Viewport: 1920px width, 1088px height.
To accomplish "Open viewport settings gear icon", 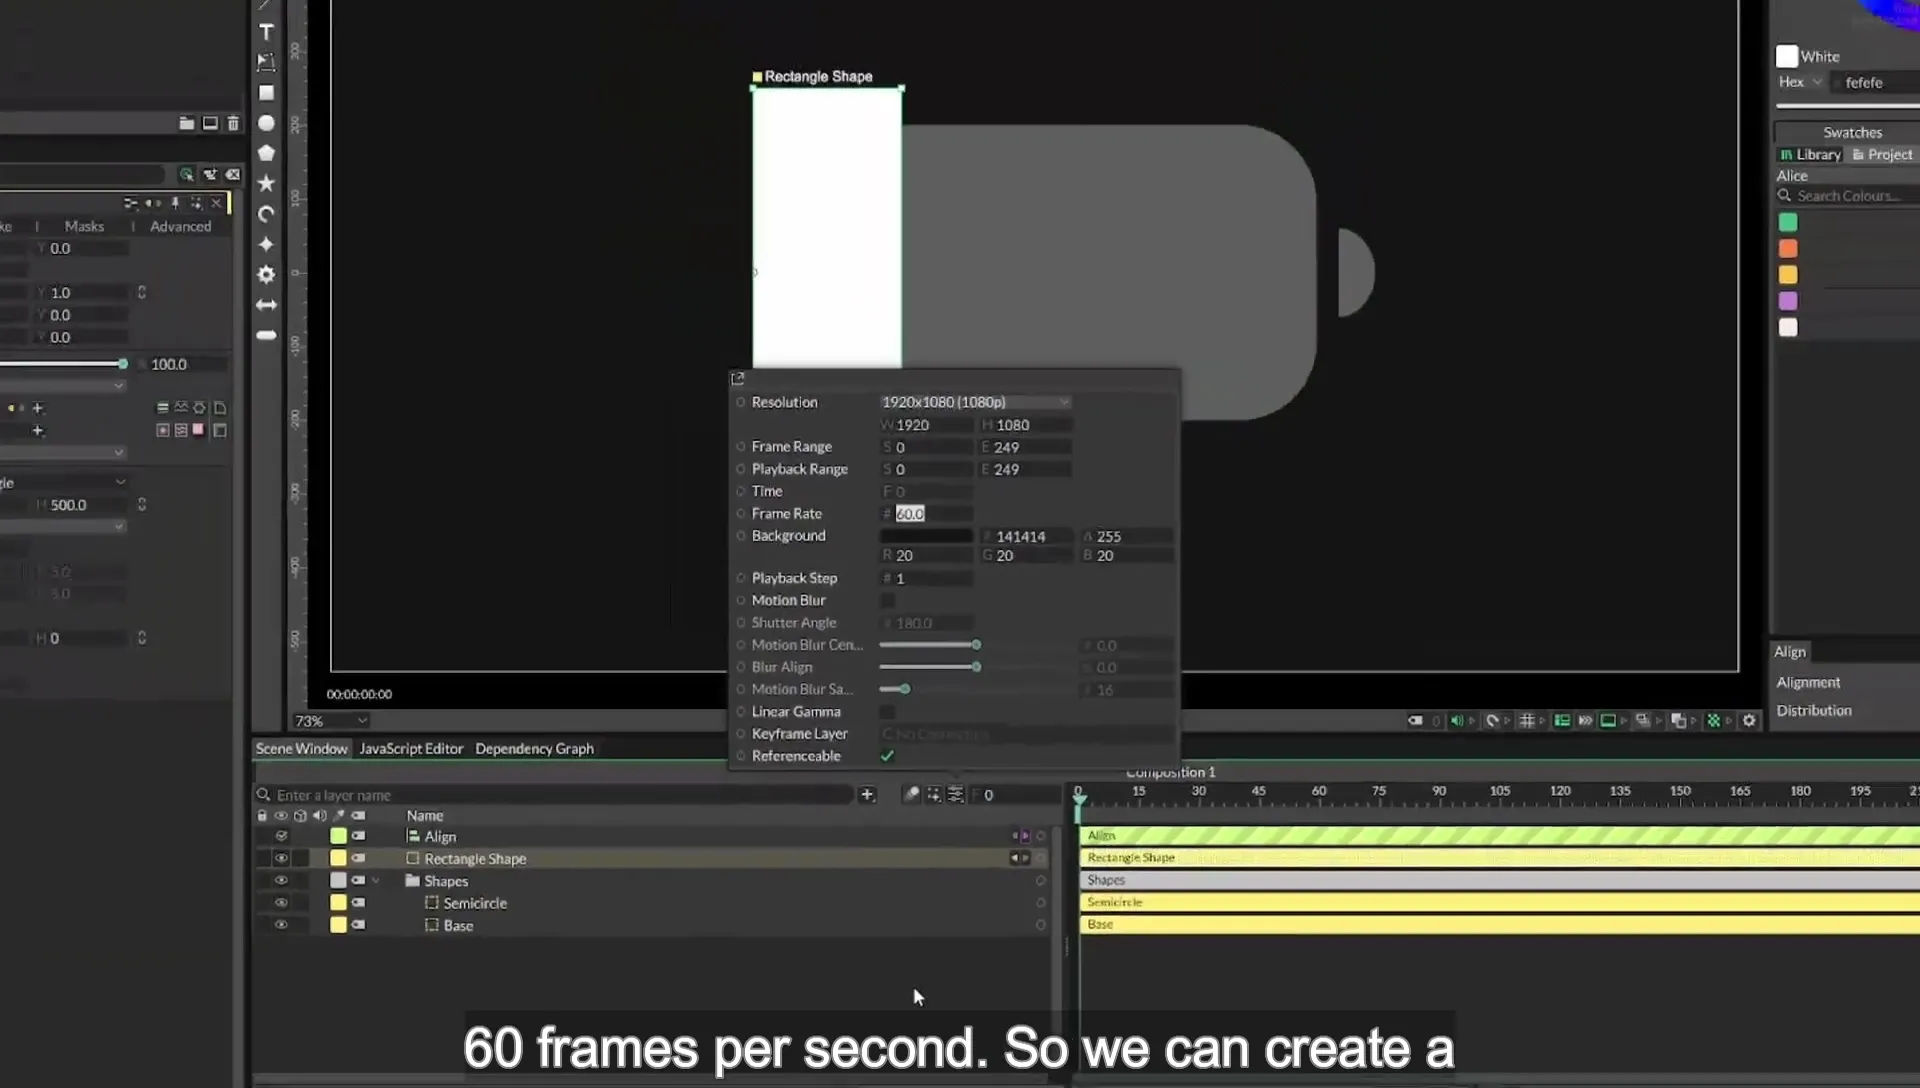I will click(1749, 720).
